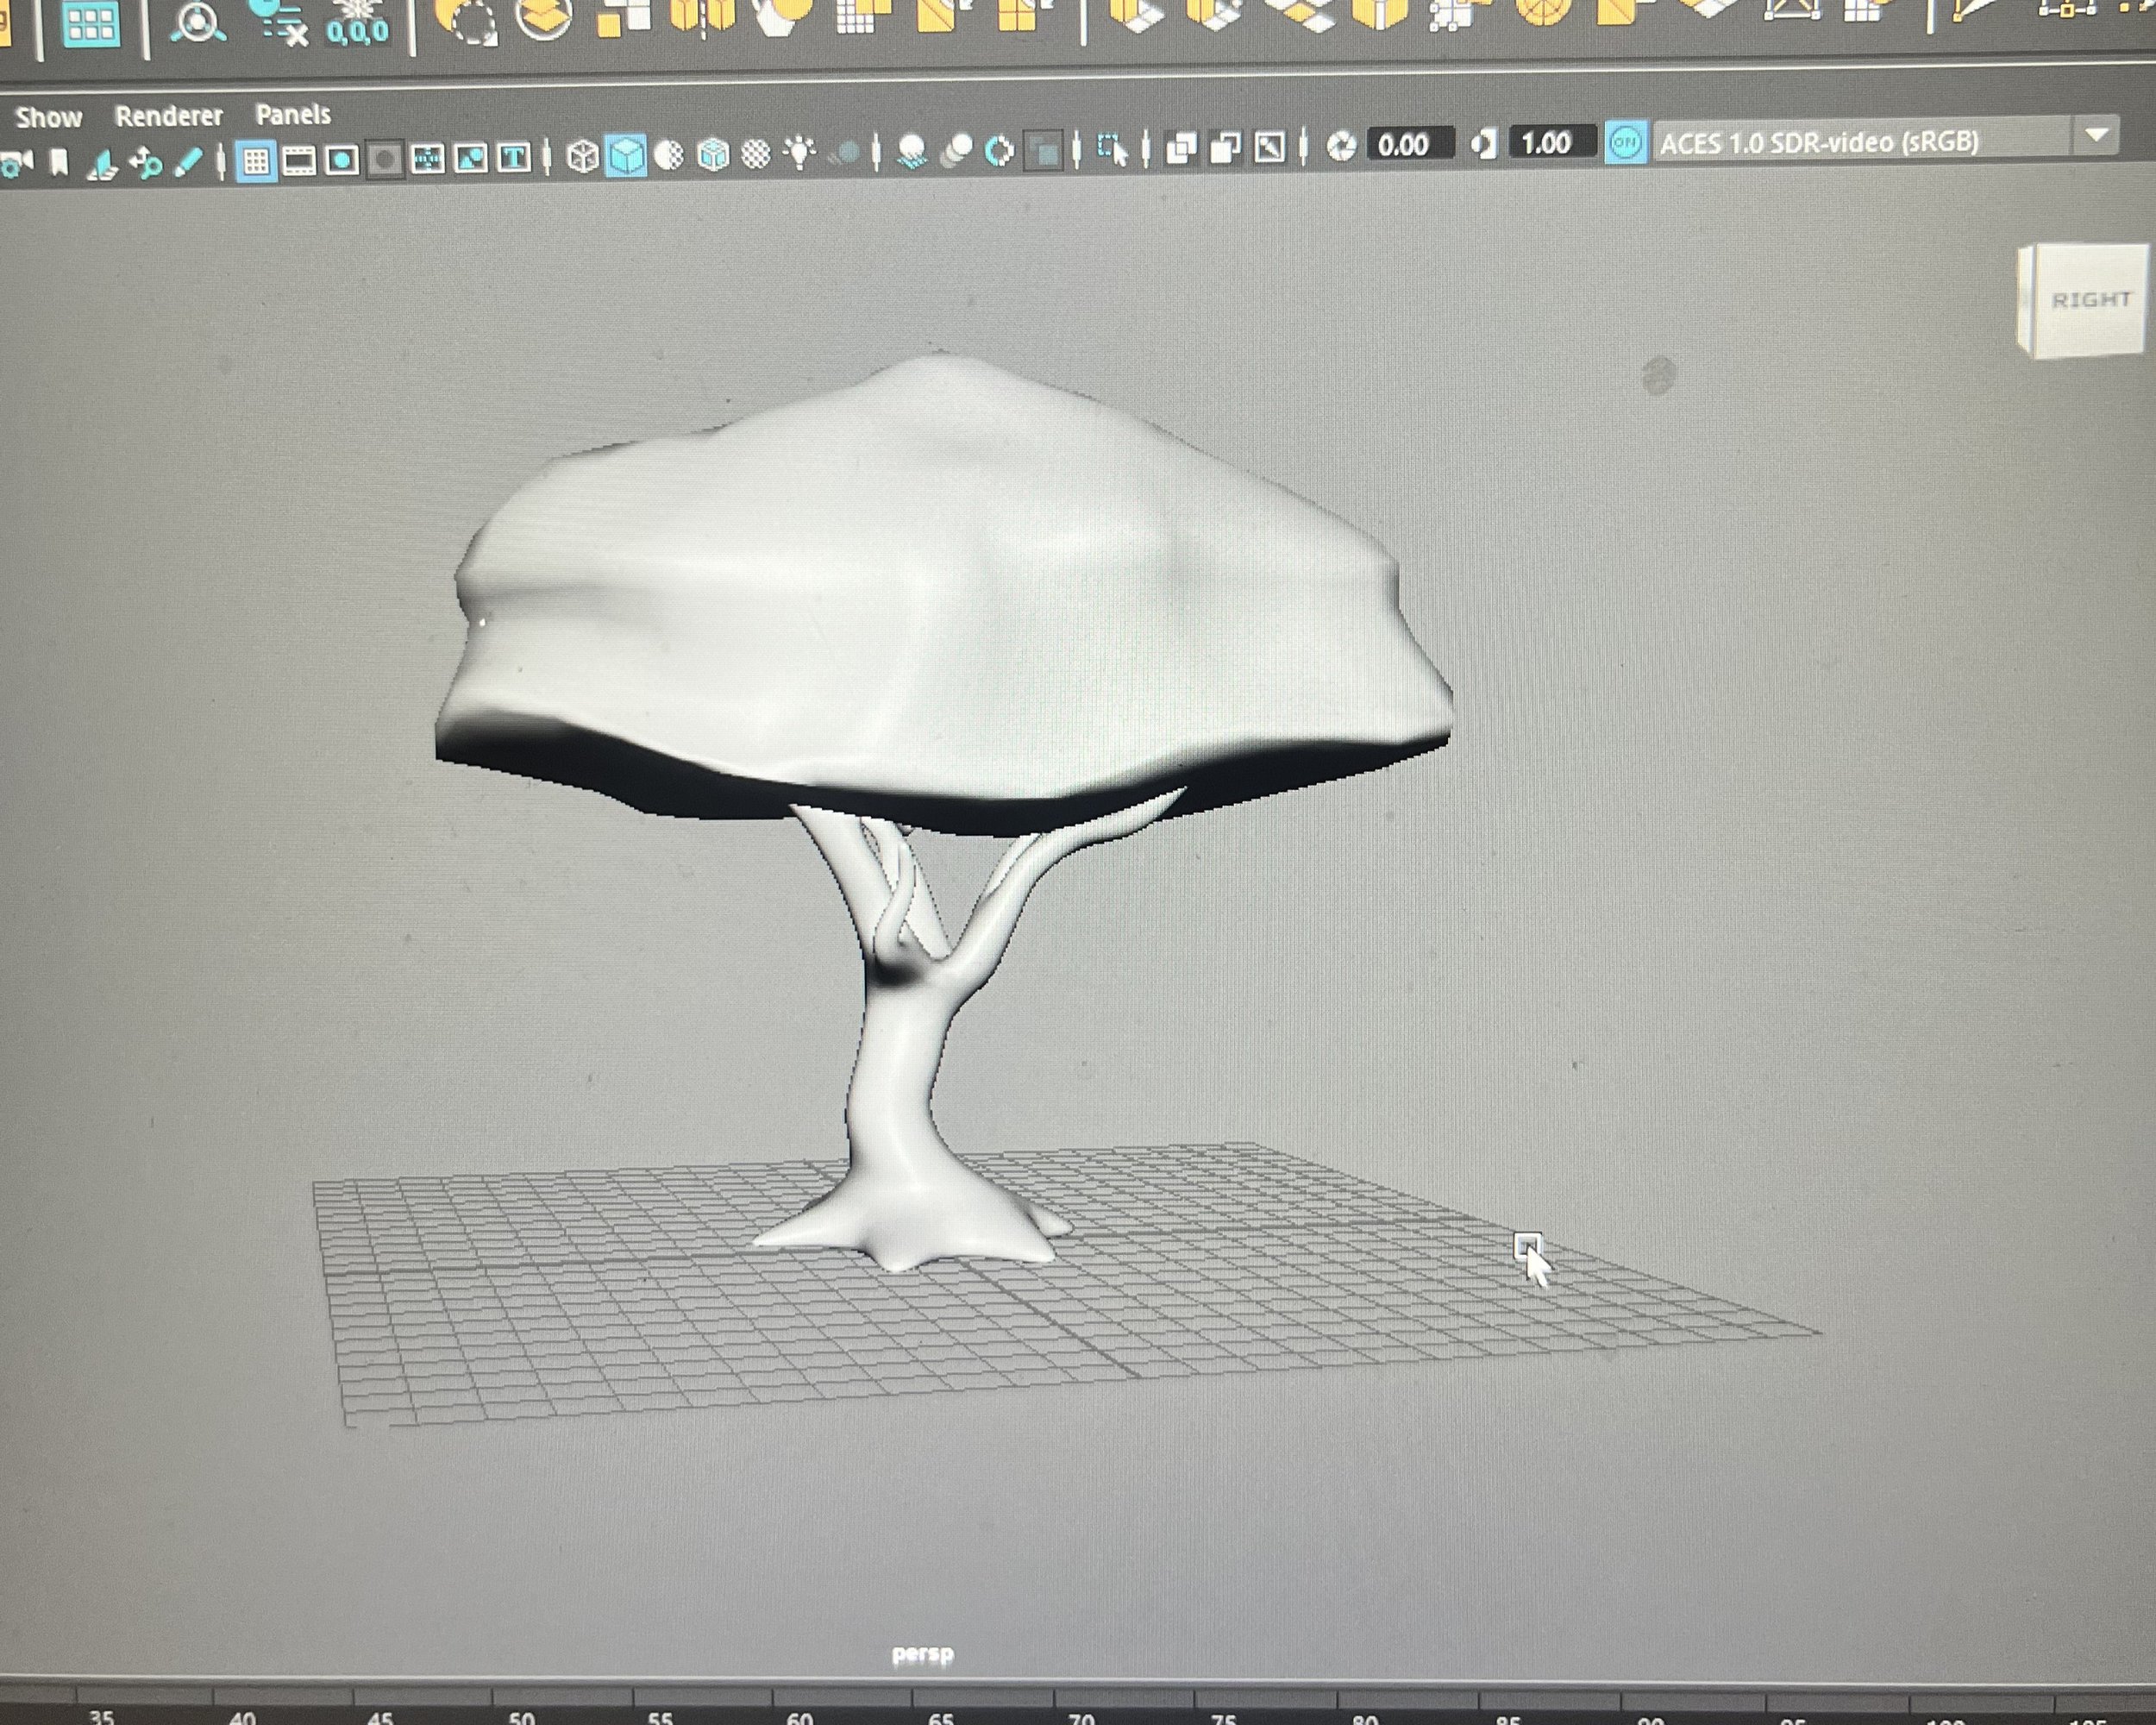Toggle the viewport grid button
The height and width of the screenshot is (1725, 2156).
[x=256, y=160]
